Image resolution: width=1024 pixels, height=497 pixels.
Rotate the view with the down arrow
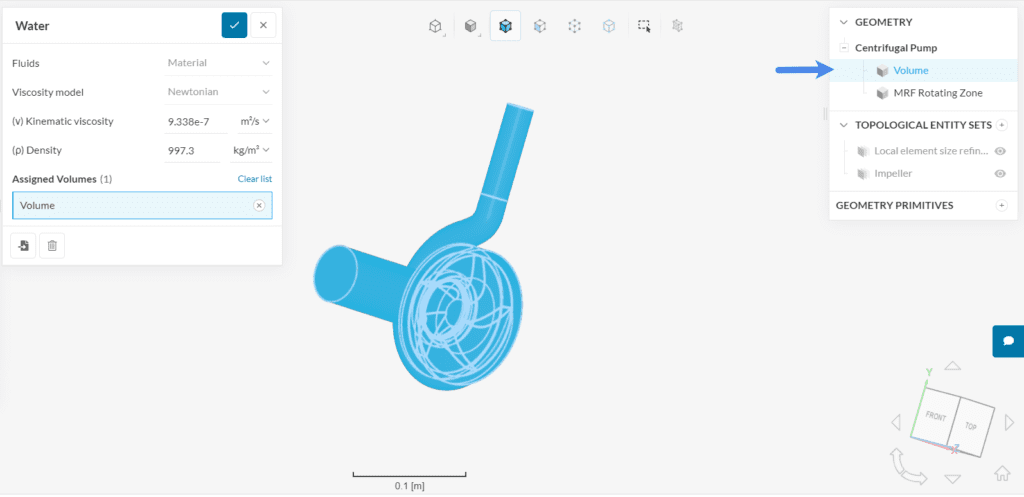click(953, 479)
